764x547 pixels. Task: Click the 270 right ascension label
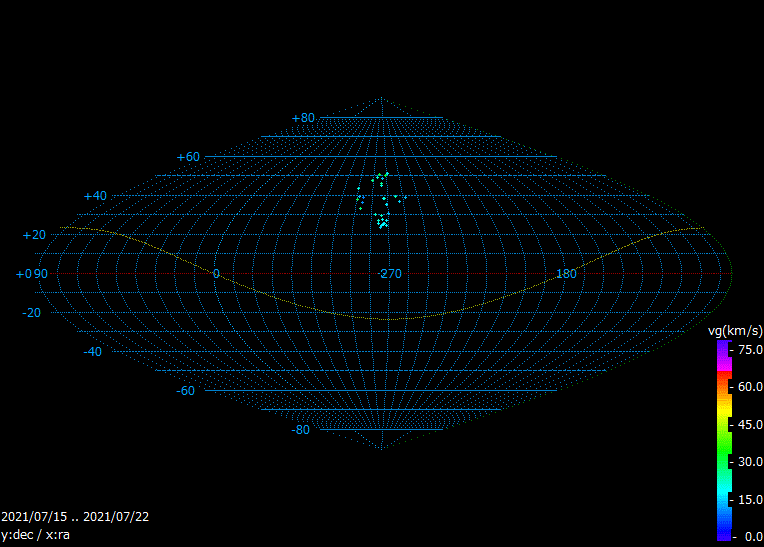coord(391,274)
